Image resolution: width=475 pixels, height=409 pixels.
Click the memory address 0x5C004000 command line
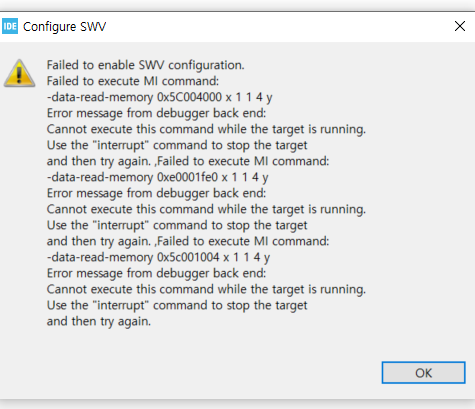[x=159, y=97]
